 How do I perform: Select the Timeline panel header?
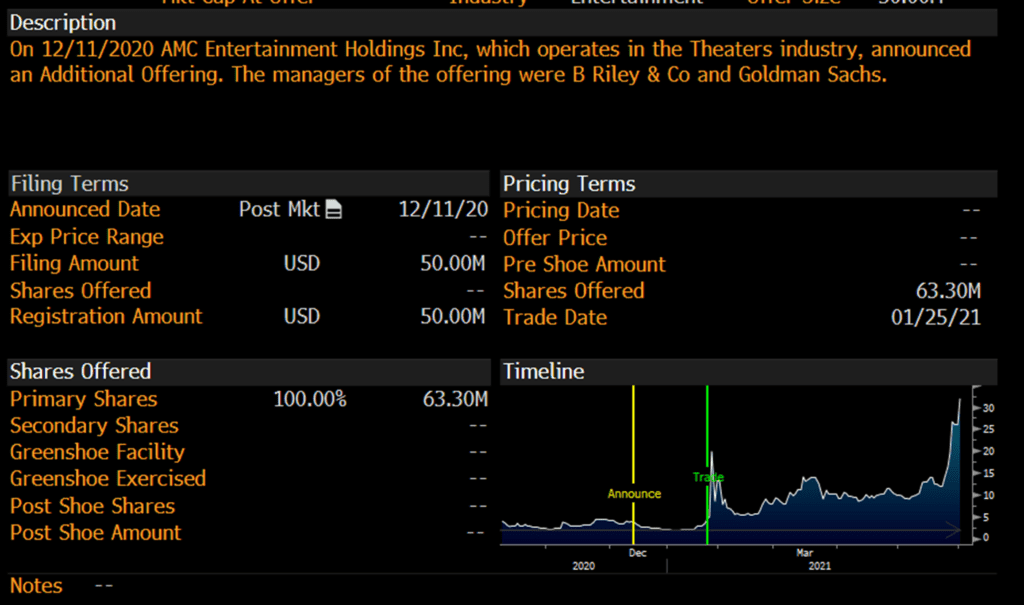coord(543,371)
